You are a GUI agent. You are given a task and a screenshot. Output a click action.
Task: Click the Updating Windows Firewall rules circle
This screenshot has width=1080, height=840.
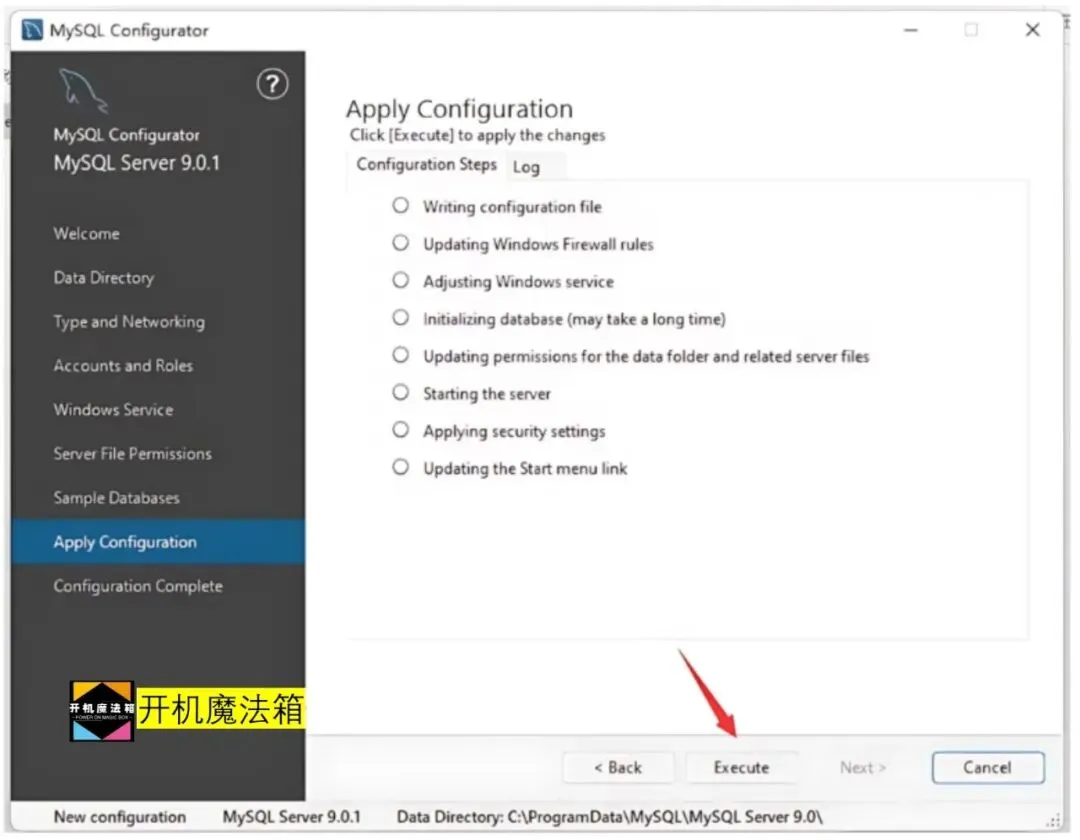400,242
